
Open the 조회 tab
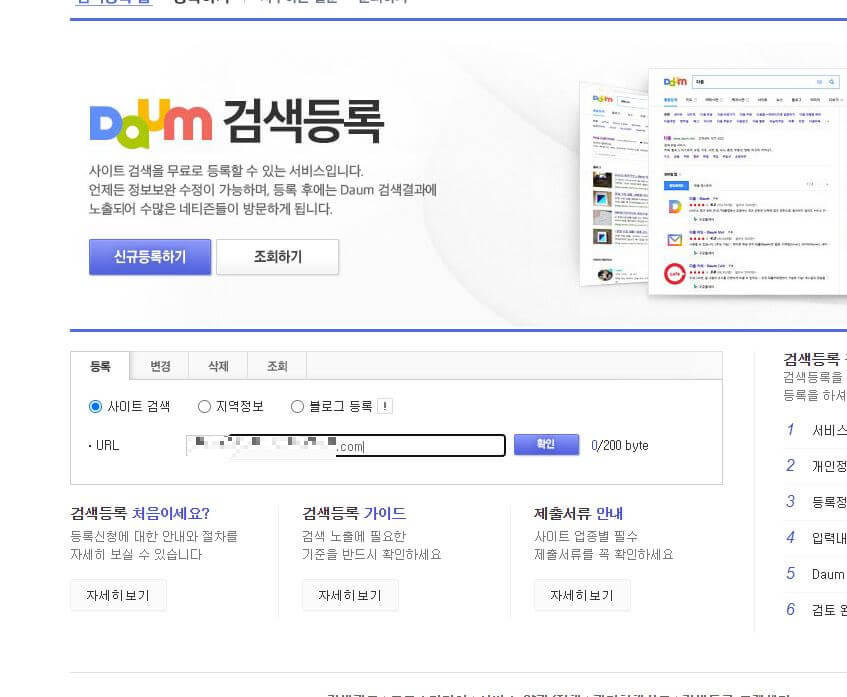(277, 366)
